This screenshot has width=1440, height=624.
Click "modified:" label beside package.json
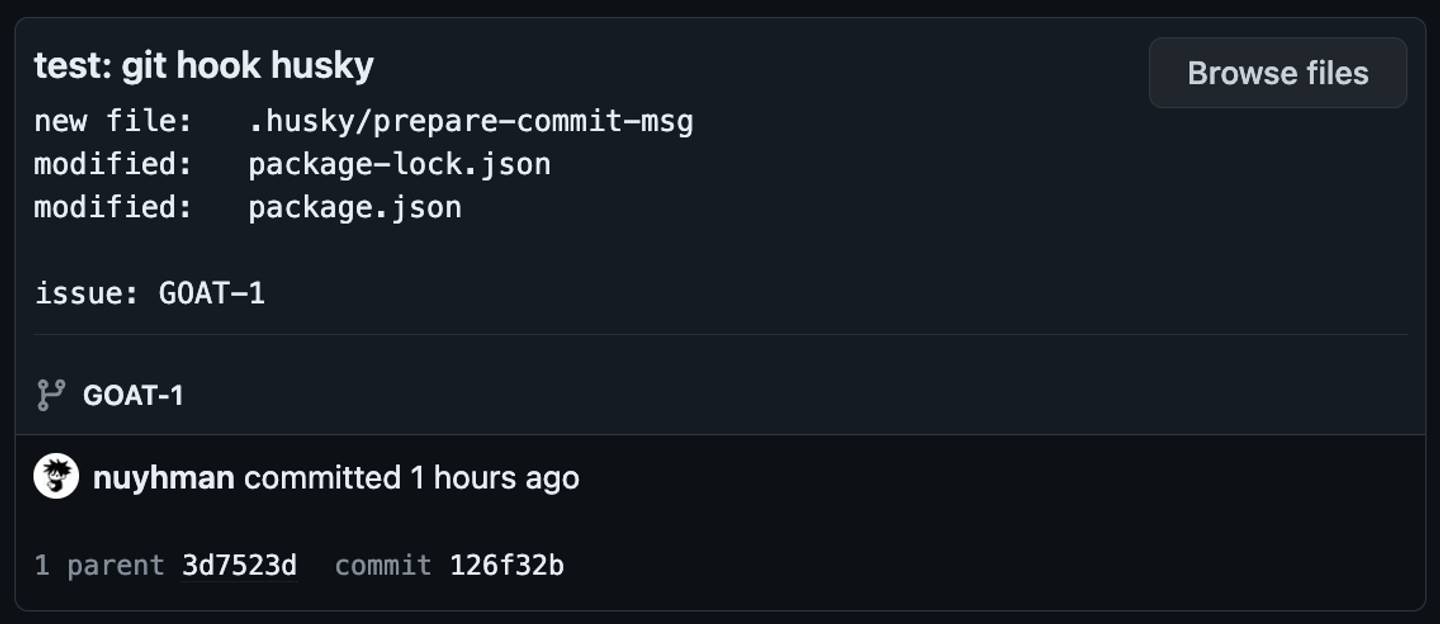point(113,207)
